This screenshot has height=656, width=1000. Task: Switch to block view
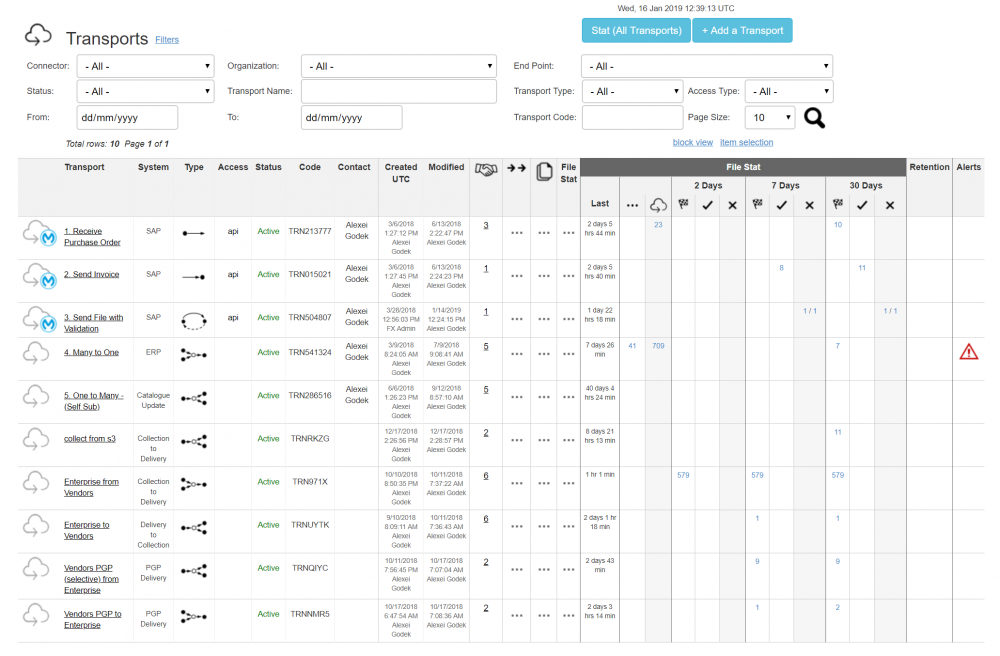click(x=693, y=143)
